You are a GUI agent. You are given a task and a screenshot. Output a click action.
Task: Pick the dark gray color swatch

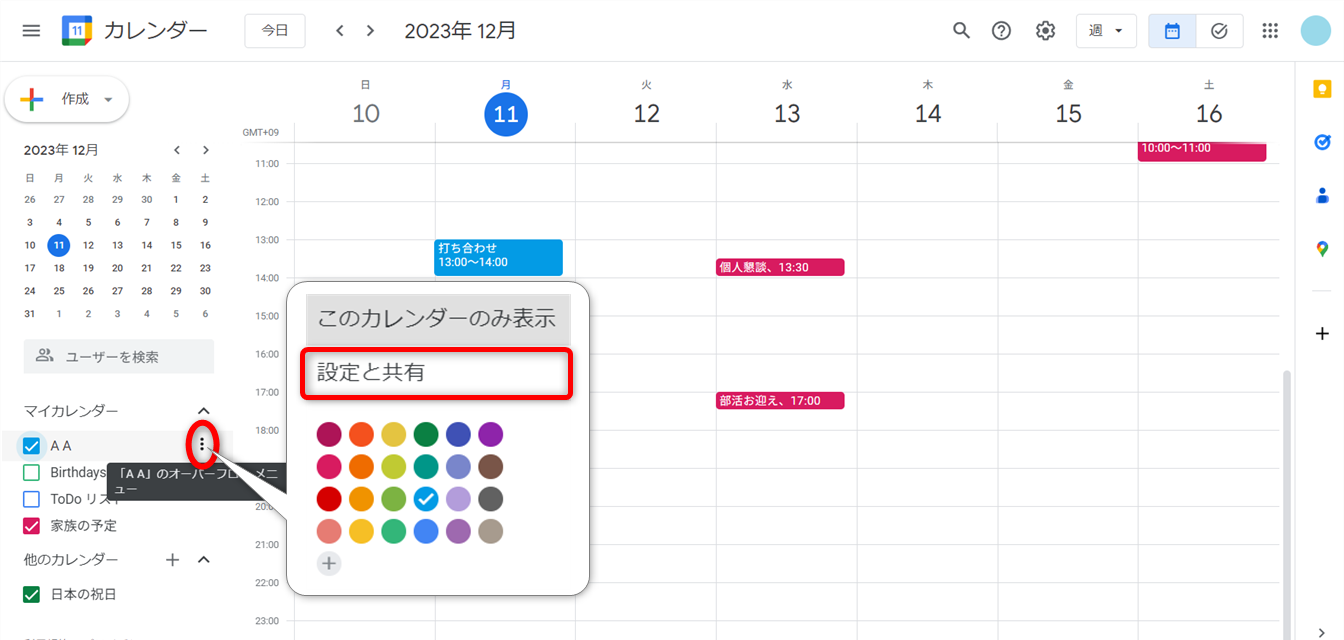click(x=490, y=499)
